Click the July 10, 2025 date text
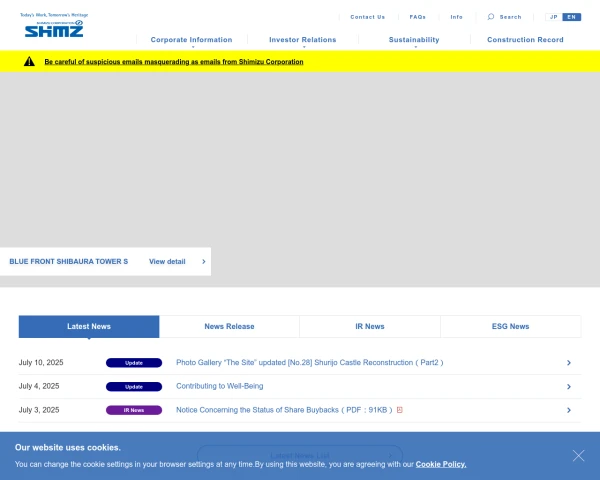The image size is (600, 480). pyautogui.click(x=41, y=362)
